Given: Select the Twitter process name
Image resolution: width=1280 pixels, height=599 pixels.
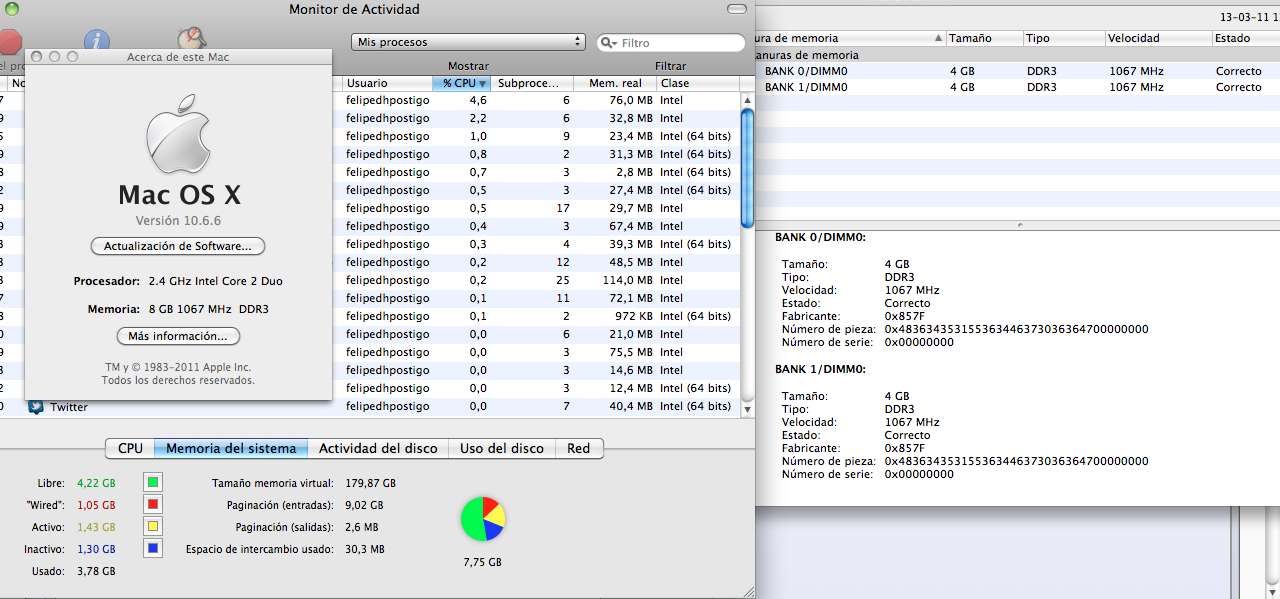Looking at the screenshot, I should pos(69,407).
